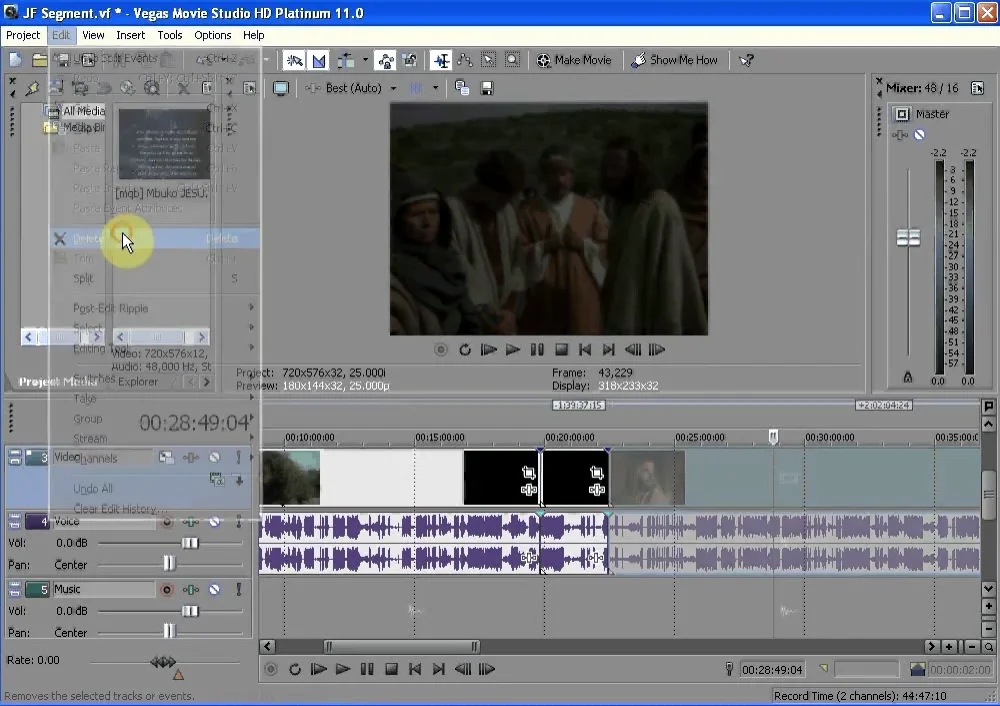Click the Auto Ripple toolbar icon
The height and width of the screenshot is (706, 1000).
click(346, 61)
